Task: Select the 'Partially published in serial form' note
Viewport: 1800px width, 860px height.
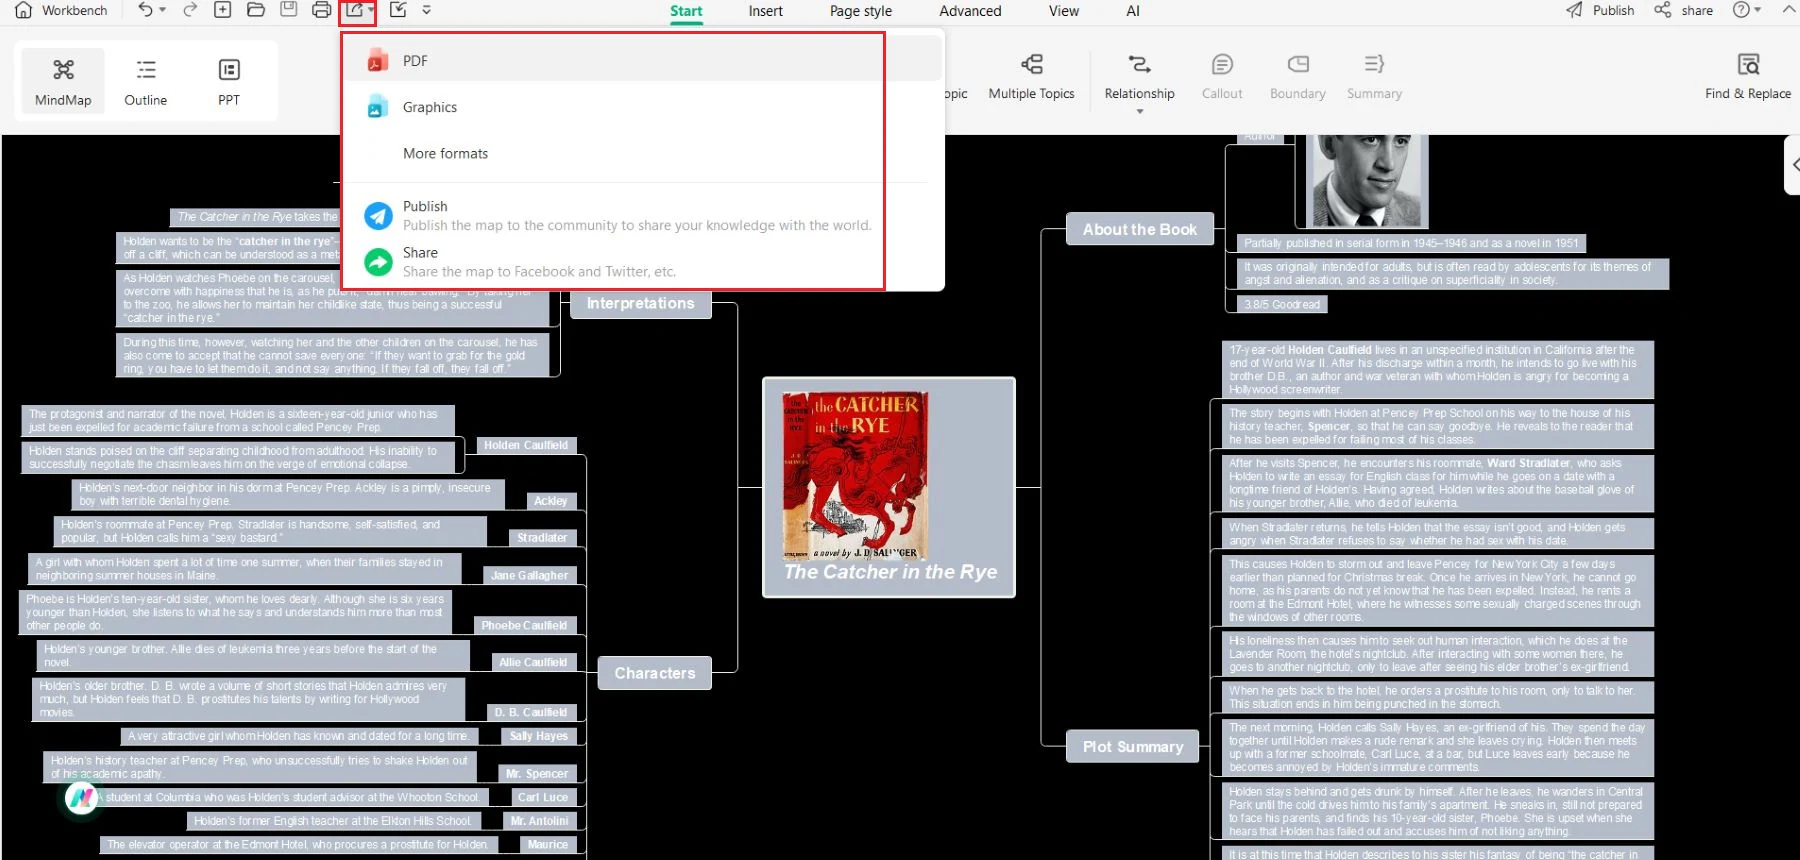Action: point(1411,243)
